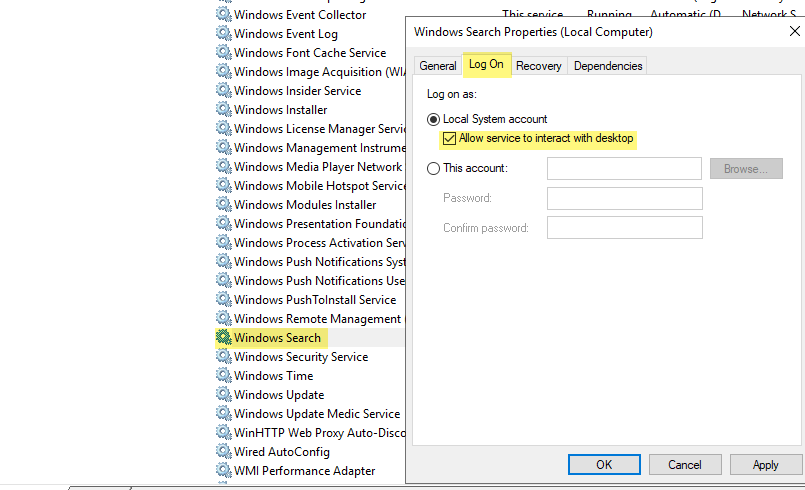Click the gear icon beside Windows Process Activation Service
This screenshot has height=490, width=805.
[223, 242]
